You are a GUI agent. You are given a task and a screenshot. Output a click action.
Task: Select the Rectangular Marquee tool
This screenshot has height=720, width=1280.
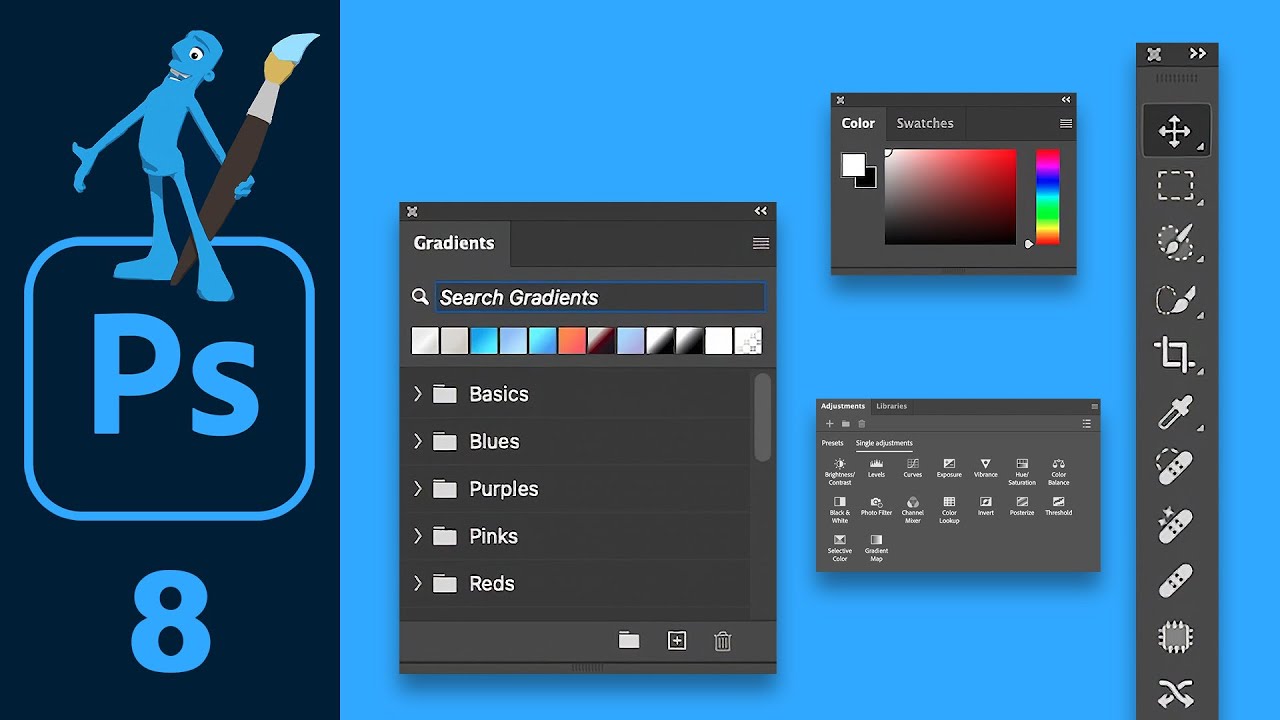coord(1175,186)
